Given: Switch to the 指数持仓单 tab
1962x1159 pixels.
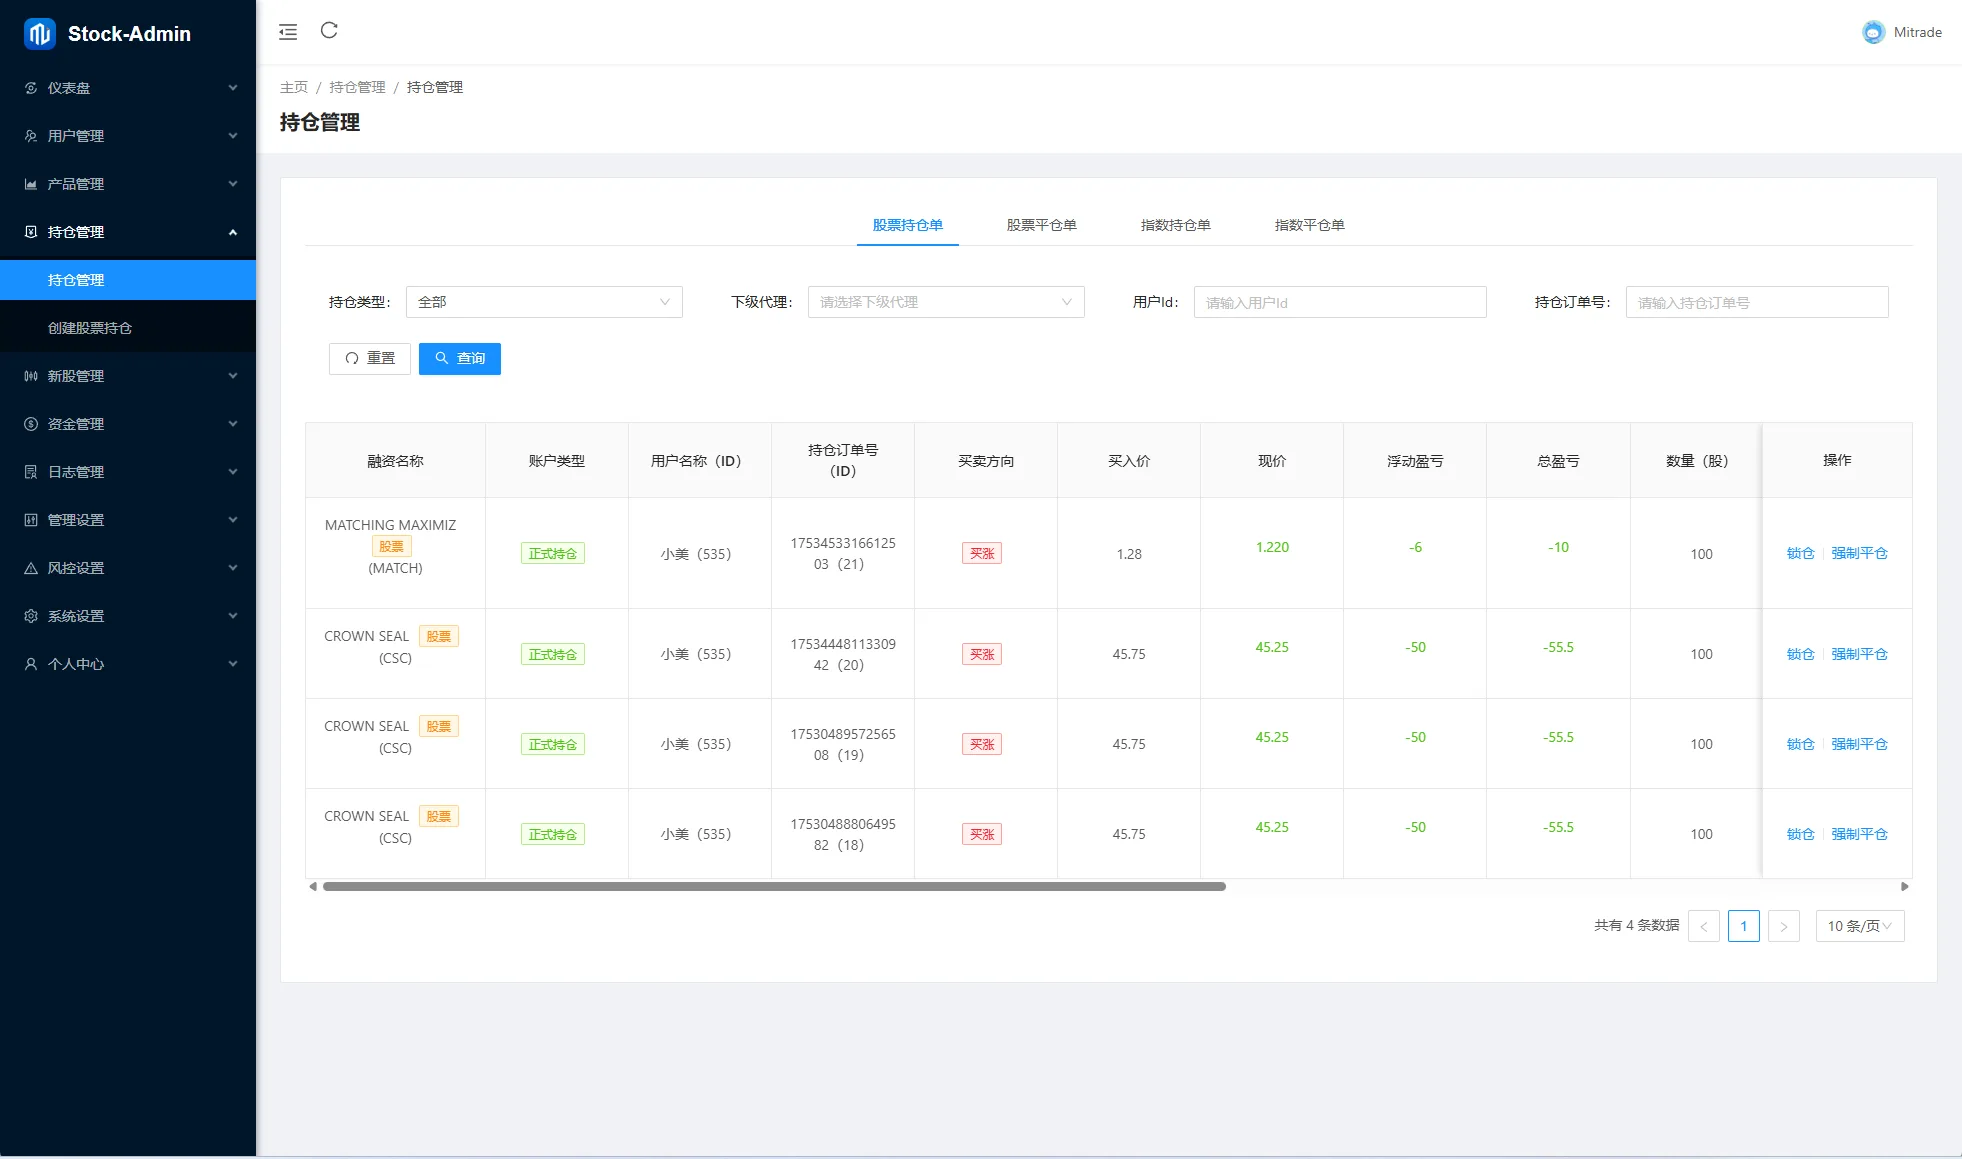Looking at the screenshot, I should pyautogui.click(x=1175, y=225).
